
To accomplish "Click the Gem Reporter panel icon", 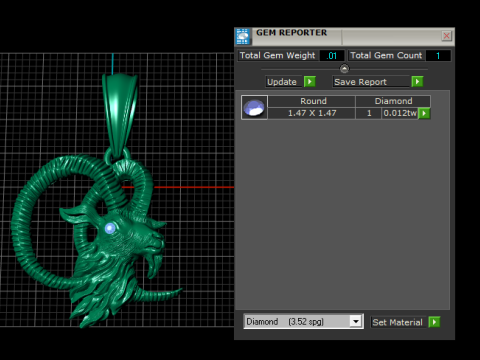I will click(243, 36).
